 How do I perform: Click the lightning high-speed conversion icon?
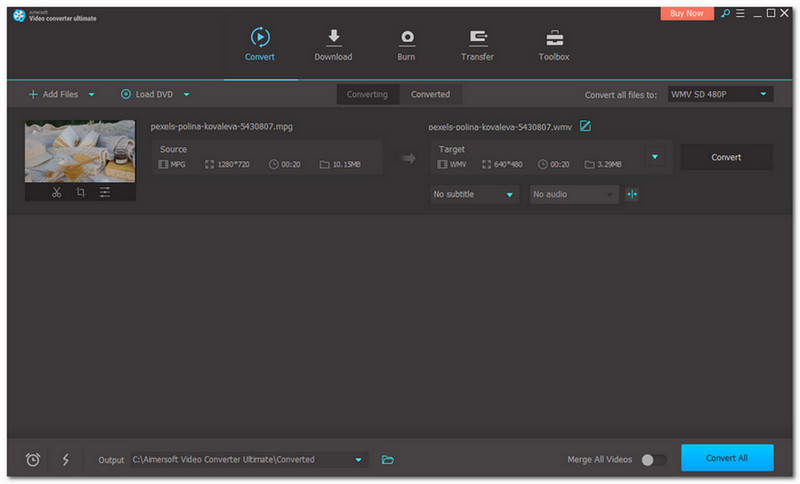[x=66, y=459]
